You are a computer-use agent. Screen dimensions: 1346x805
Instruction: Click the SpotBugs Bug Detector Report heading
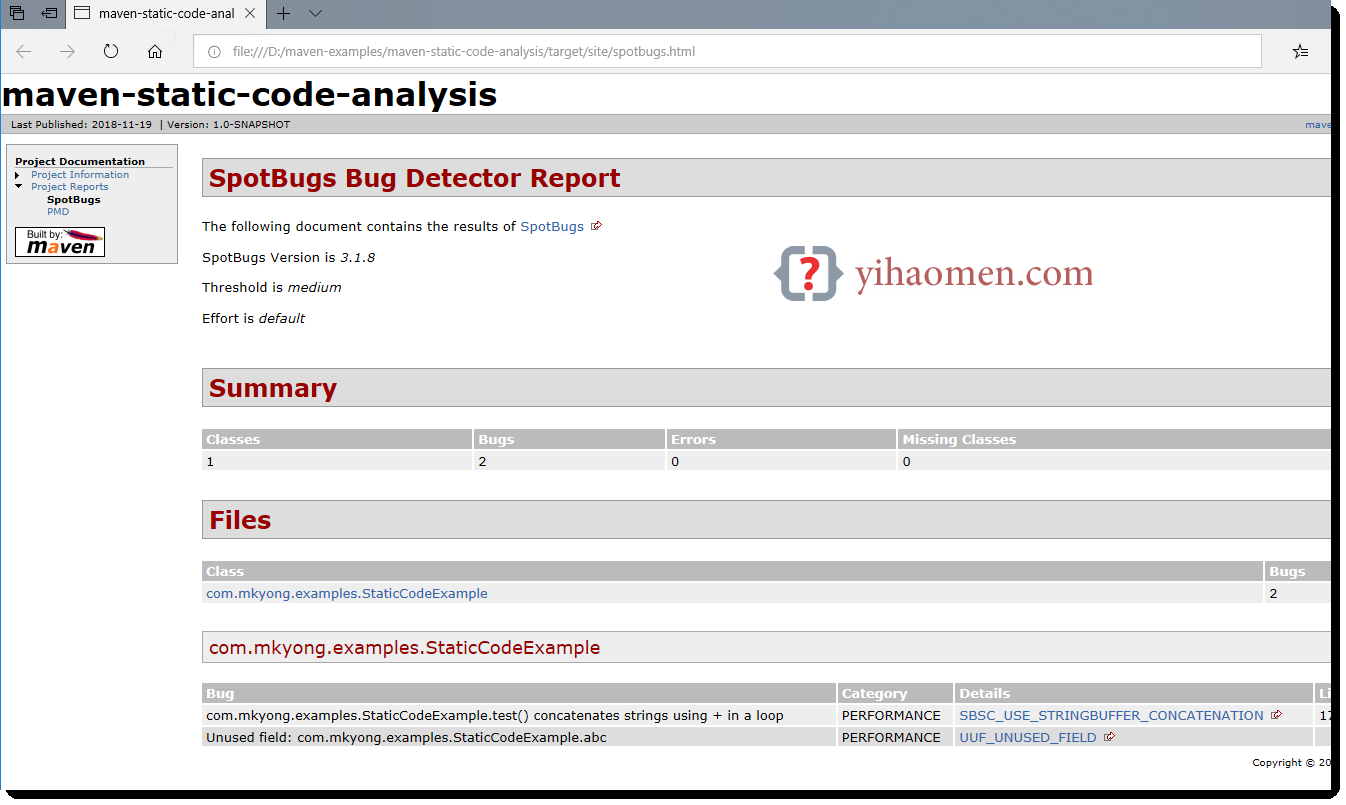[415, 179]
